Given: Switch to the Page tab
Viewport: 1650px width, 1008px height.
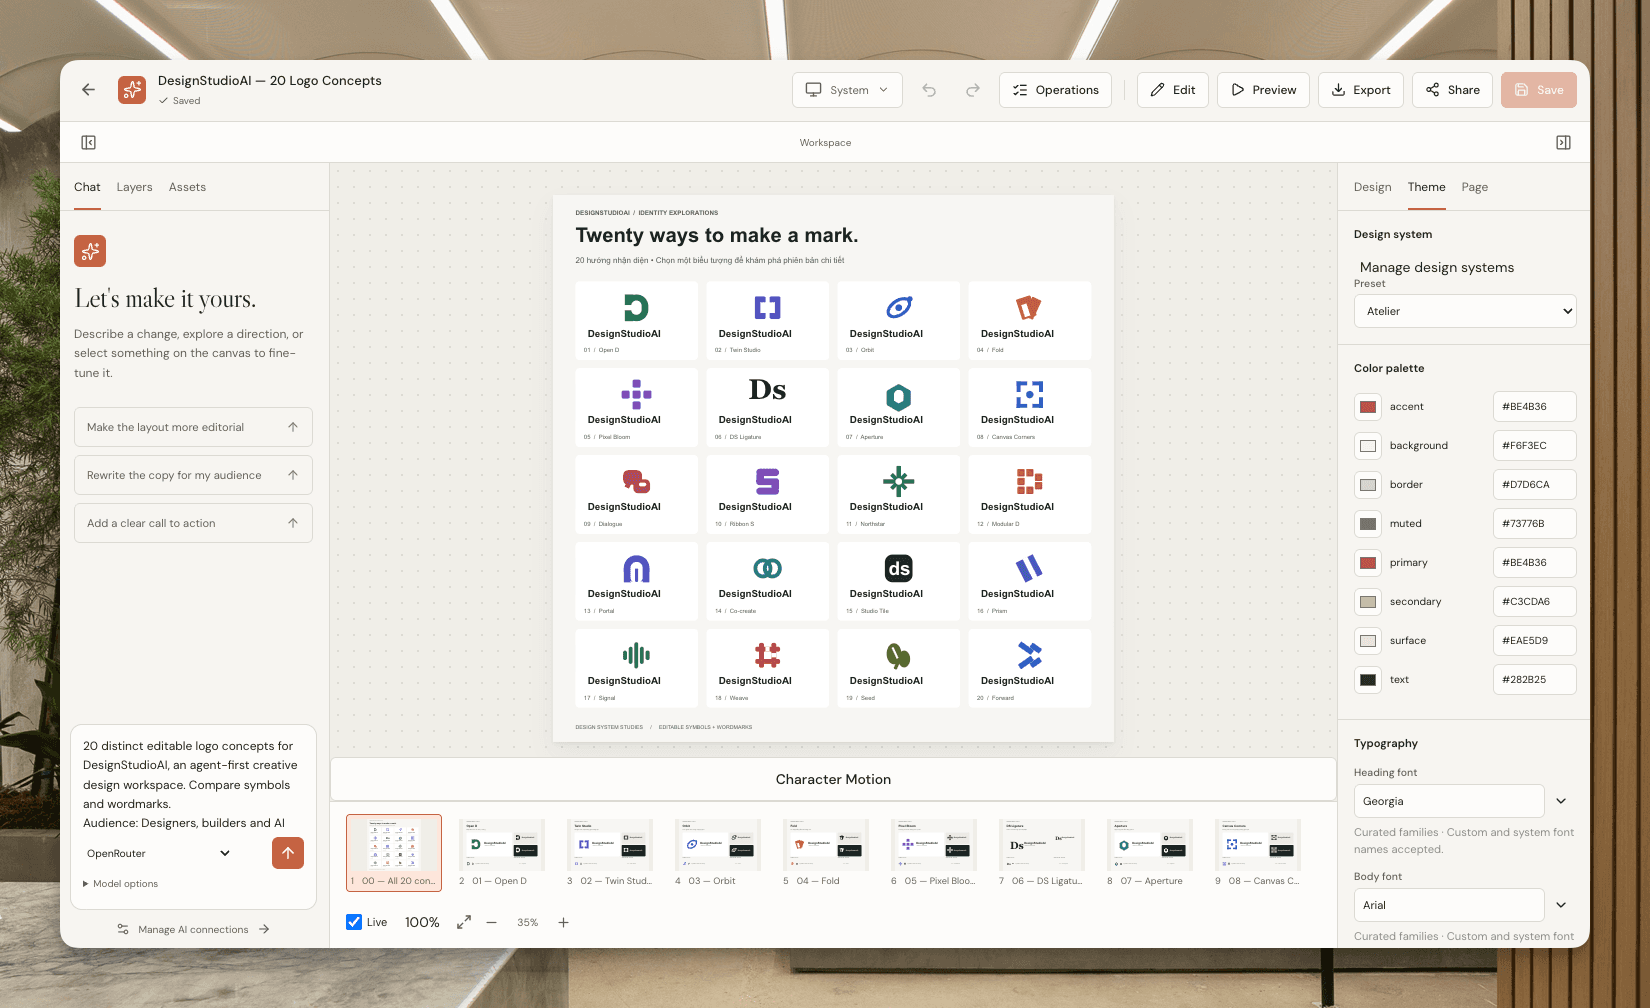Looking at the screenshot, I should click(1474, 187).
